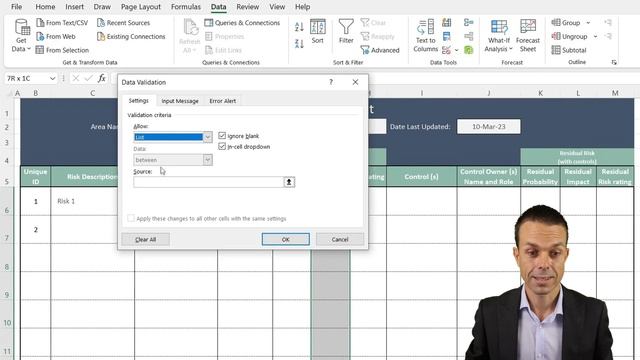Screen dimensions: 640x360
Task: Toggle the Ignore blank checkbox
Action: point(222,136)
